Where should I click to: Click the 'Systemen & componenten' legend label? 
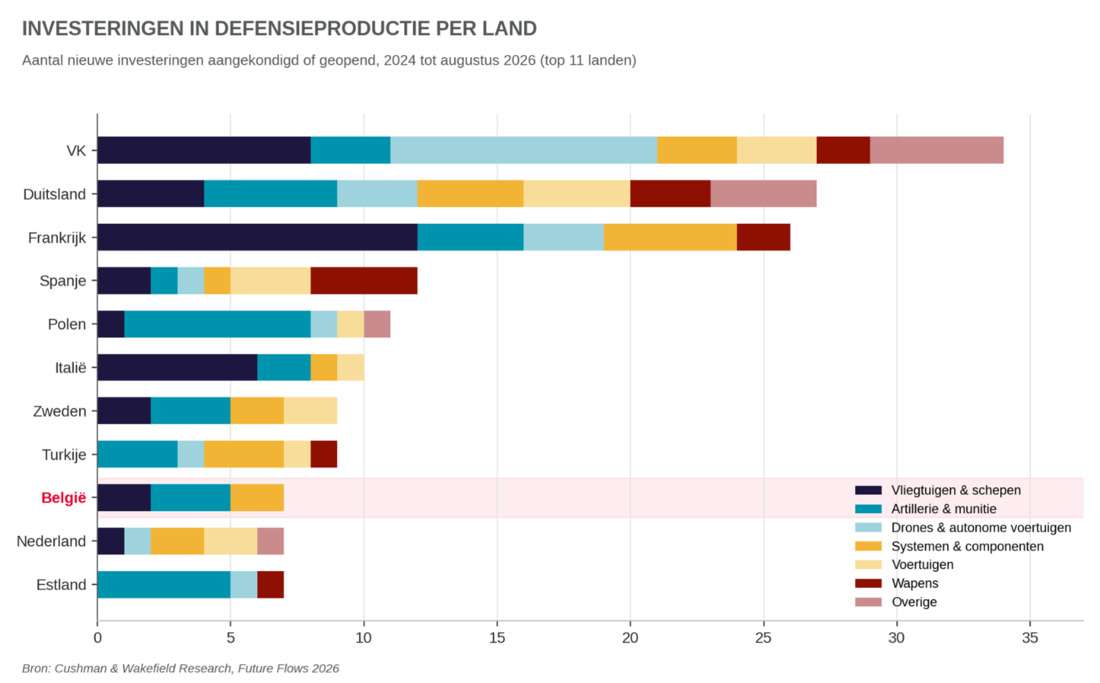tap(967, 546)
